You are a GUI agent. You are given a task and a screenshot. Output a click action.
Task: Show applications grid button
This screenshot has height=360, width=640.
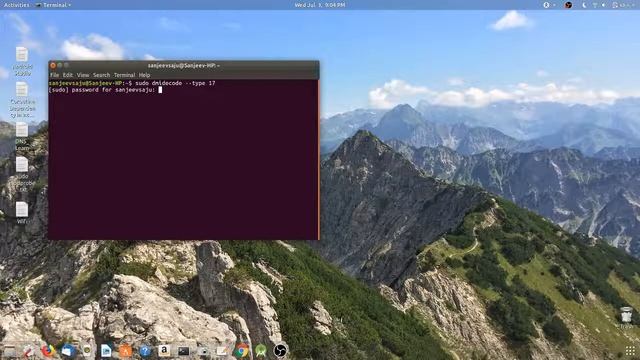tap(630, 350)
